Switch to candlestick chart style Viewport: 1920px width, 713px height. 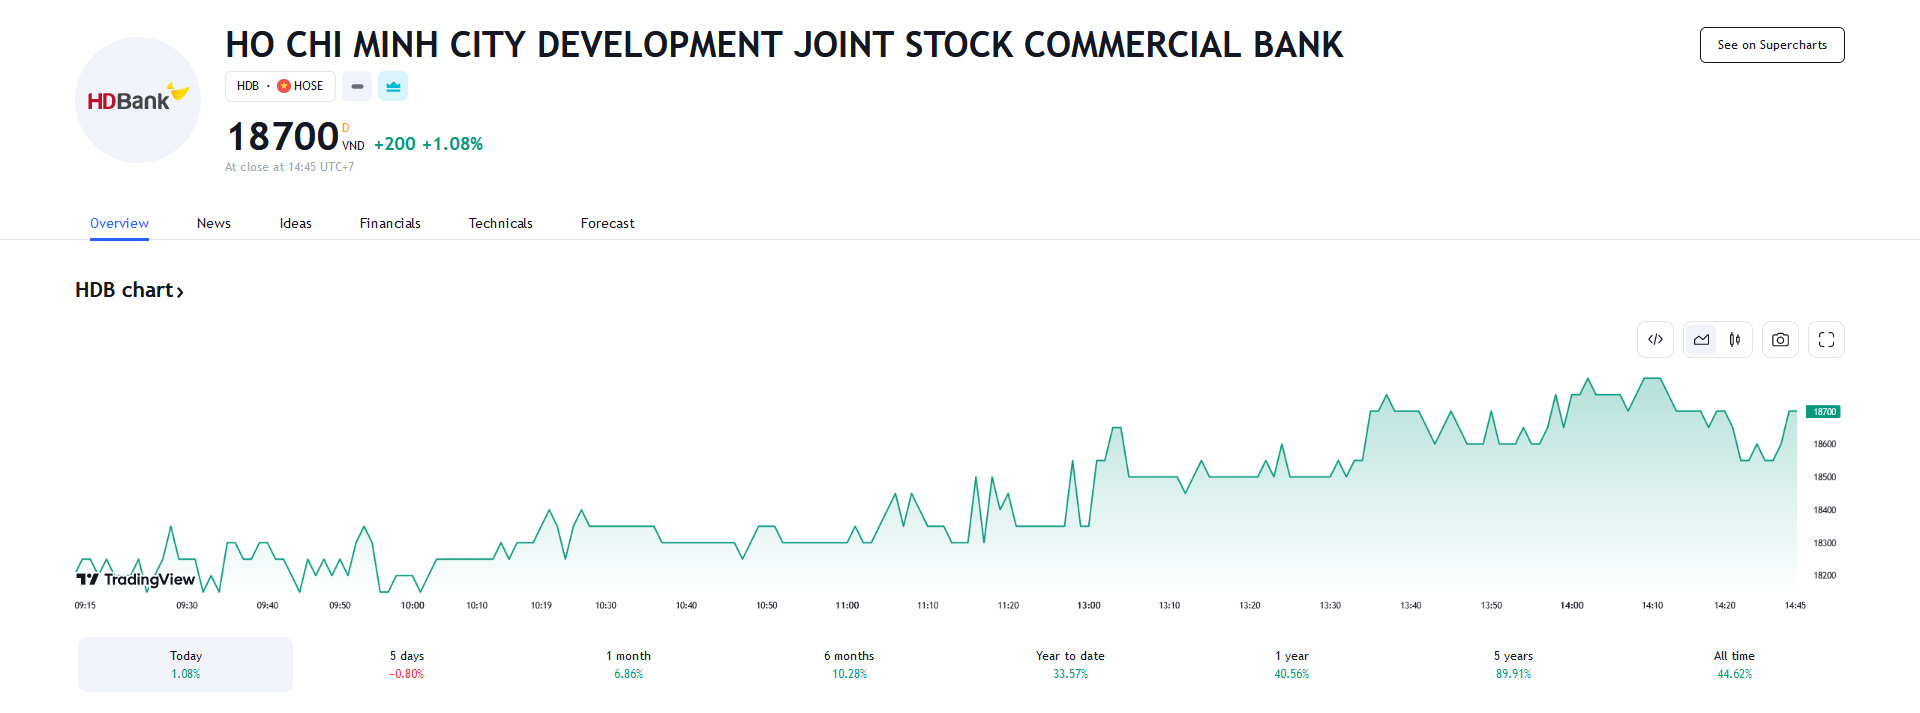(x=1735, y=340)
